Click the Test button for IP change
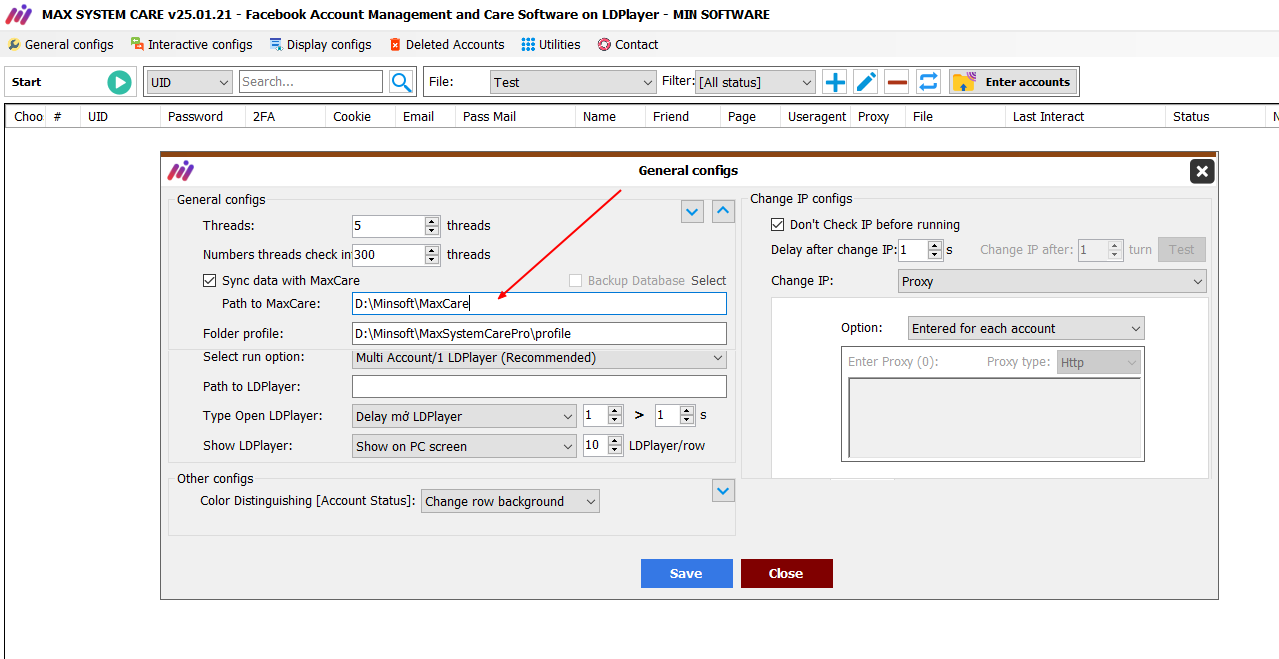This screenshot has width=1279, height=659. [1182, 250]
